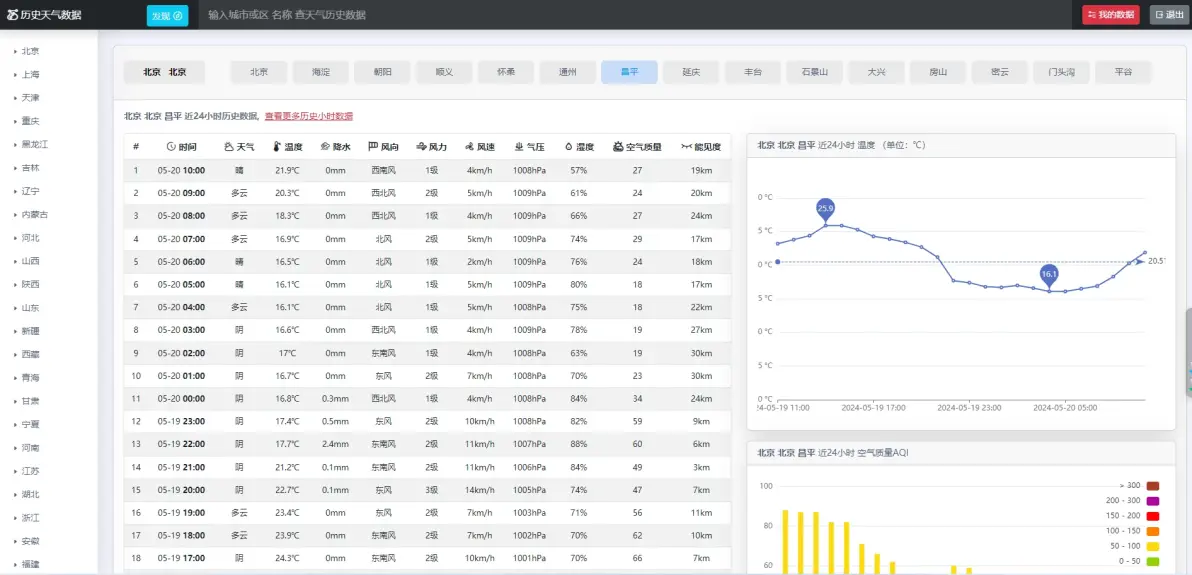The width and height of the screenshot is (1192, 575).
Task: Select the 怀柔 district tab
Action: tap(506, 72)
